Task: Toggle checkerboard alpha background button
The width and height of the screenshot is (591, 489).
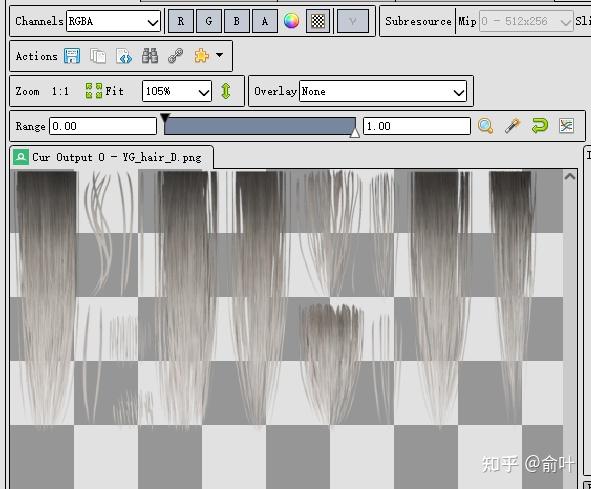Action: click(x=318, y=21)
